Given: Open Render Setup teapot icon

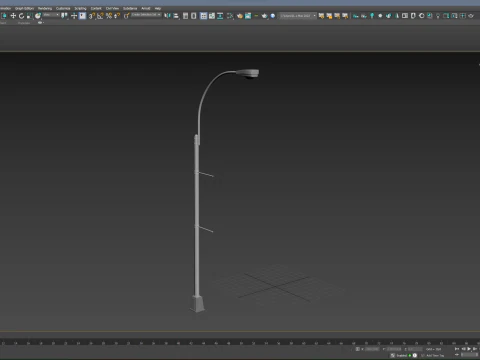Looking at the screenshot, I should pyautogui.click(x=240, y=16).
